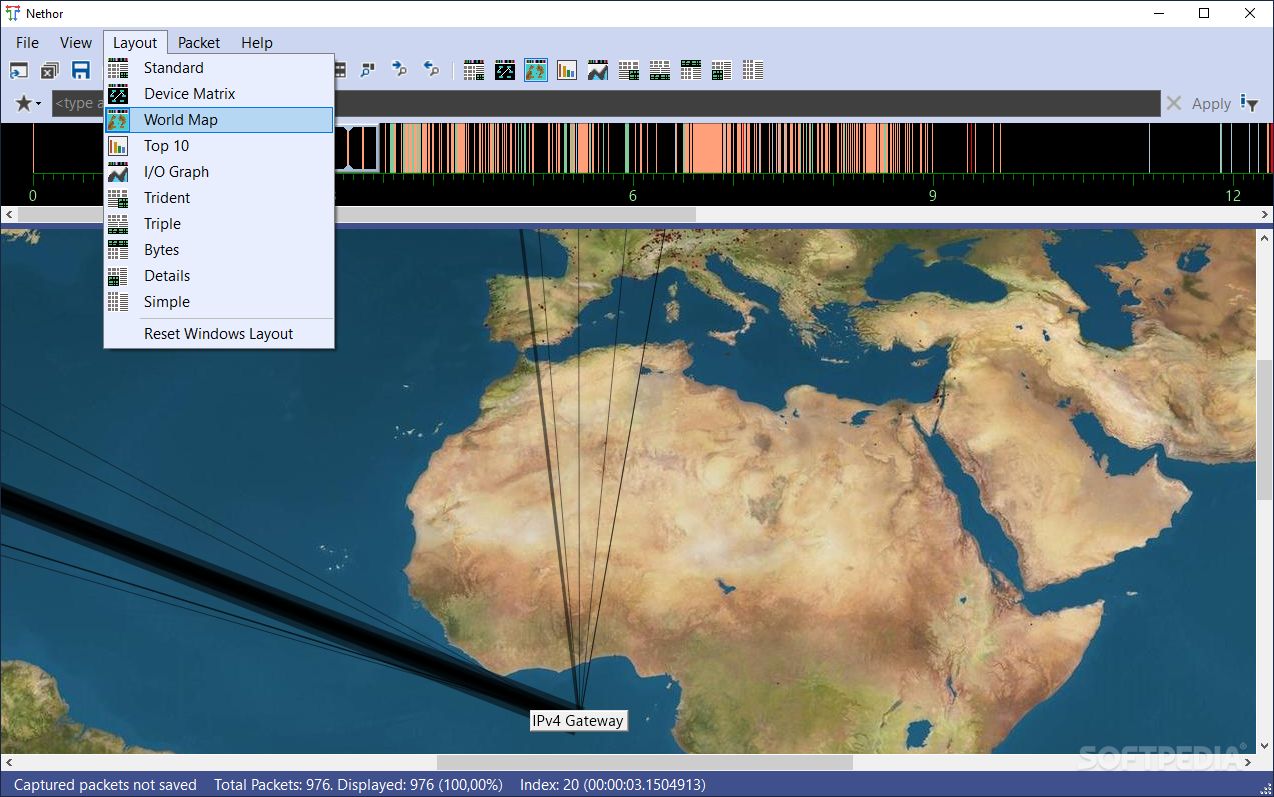Click the Apply filter button
Viewport: 1274px width, 797px height.
coord(1211,103)
